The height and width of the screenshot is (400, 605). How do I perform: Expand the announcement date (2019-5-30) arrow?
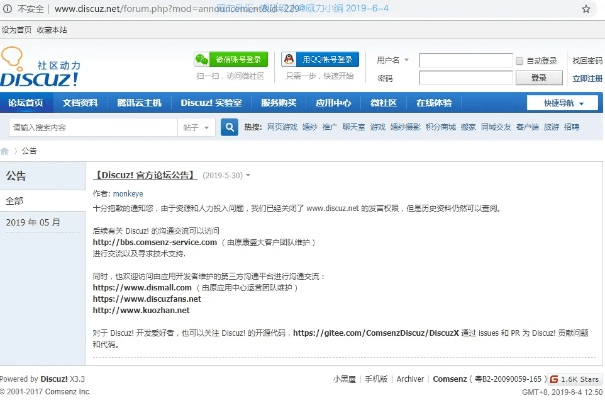pyautogui.click(x=248, y=175)
